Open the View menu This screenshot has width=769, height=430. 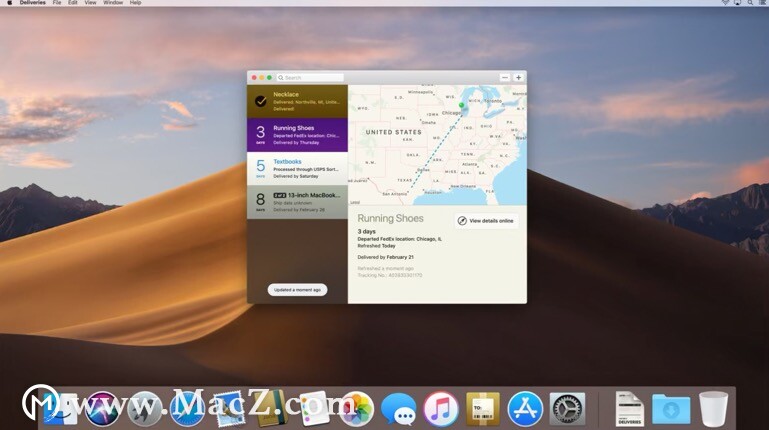pos(90,2)
